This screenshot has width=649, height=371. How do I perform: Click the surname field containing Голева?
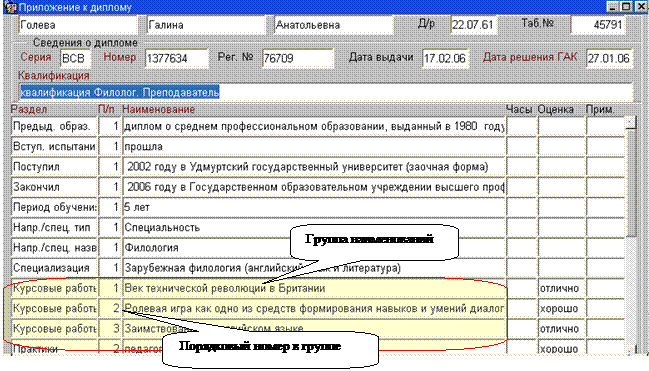tap(78, 25)
